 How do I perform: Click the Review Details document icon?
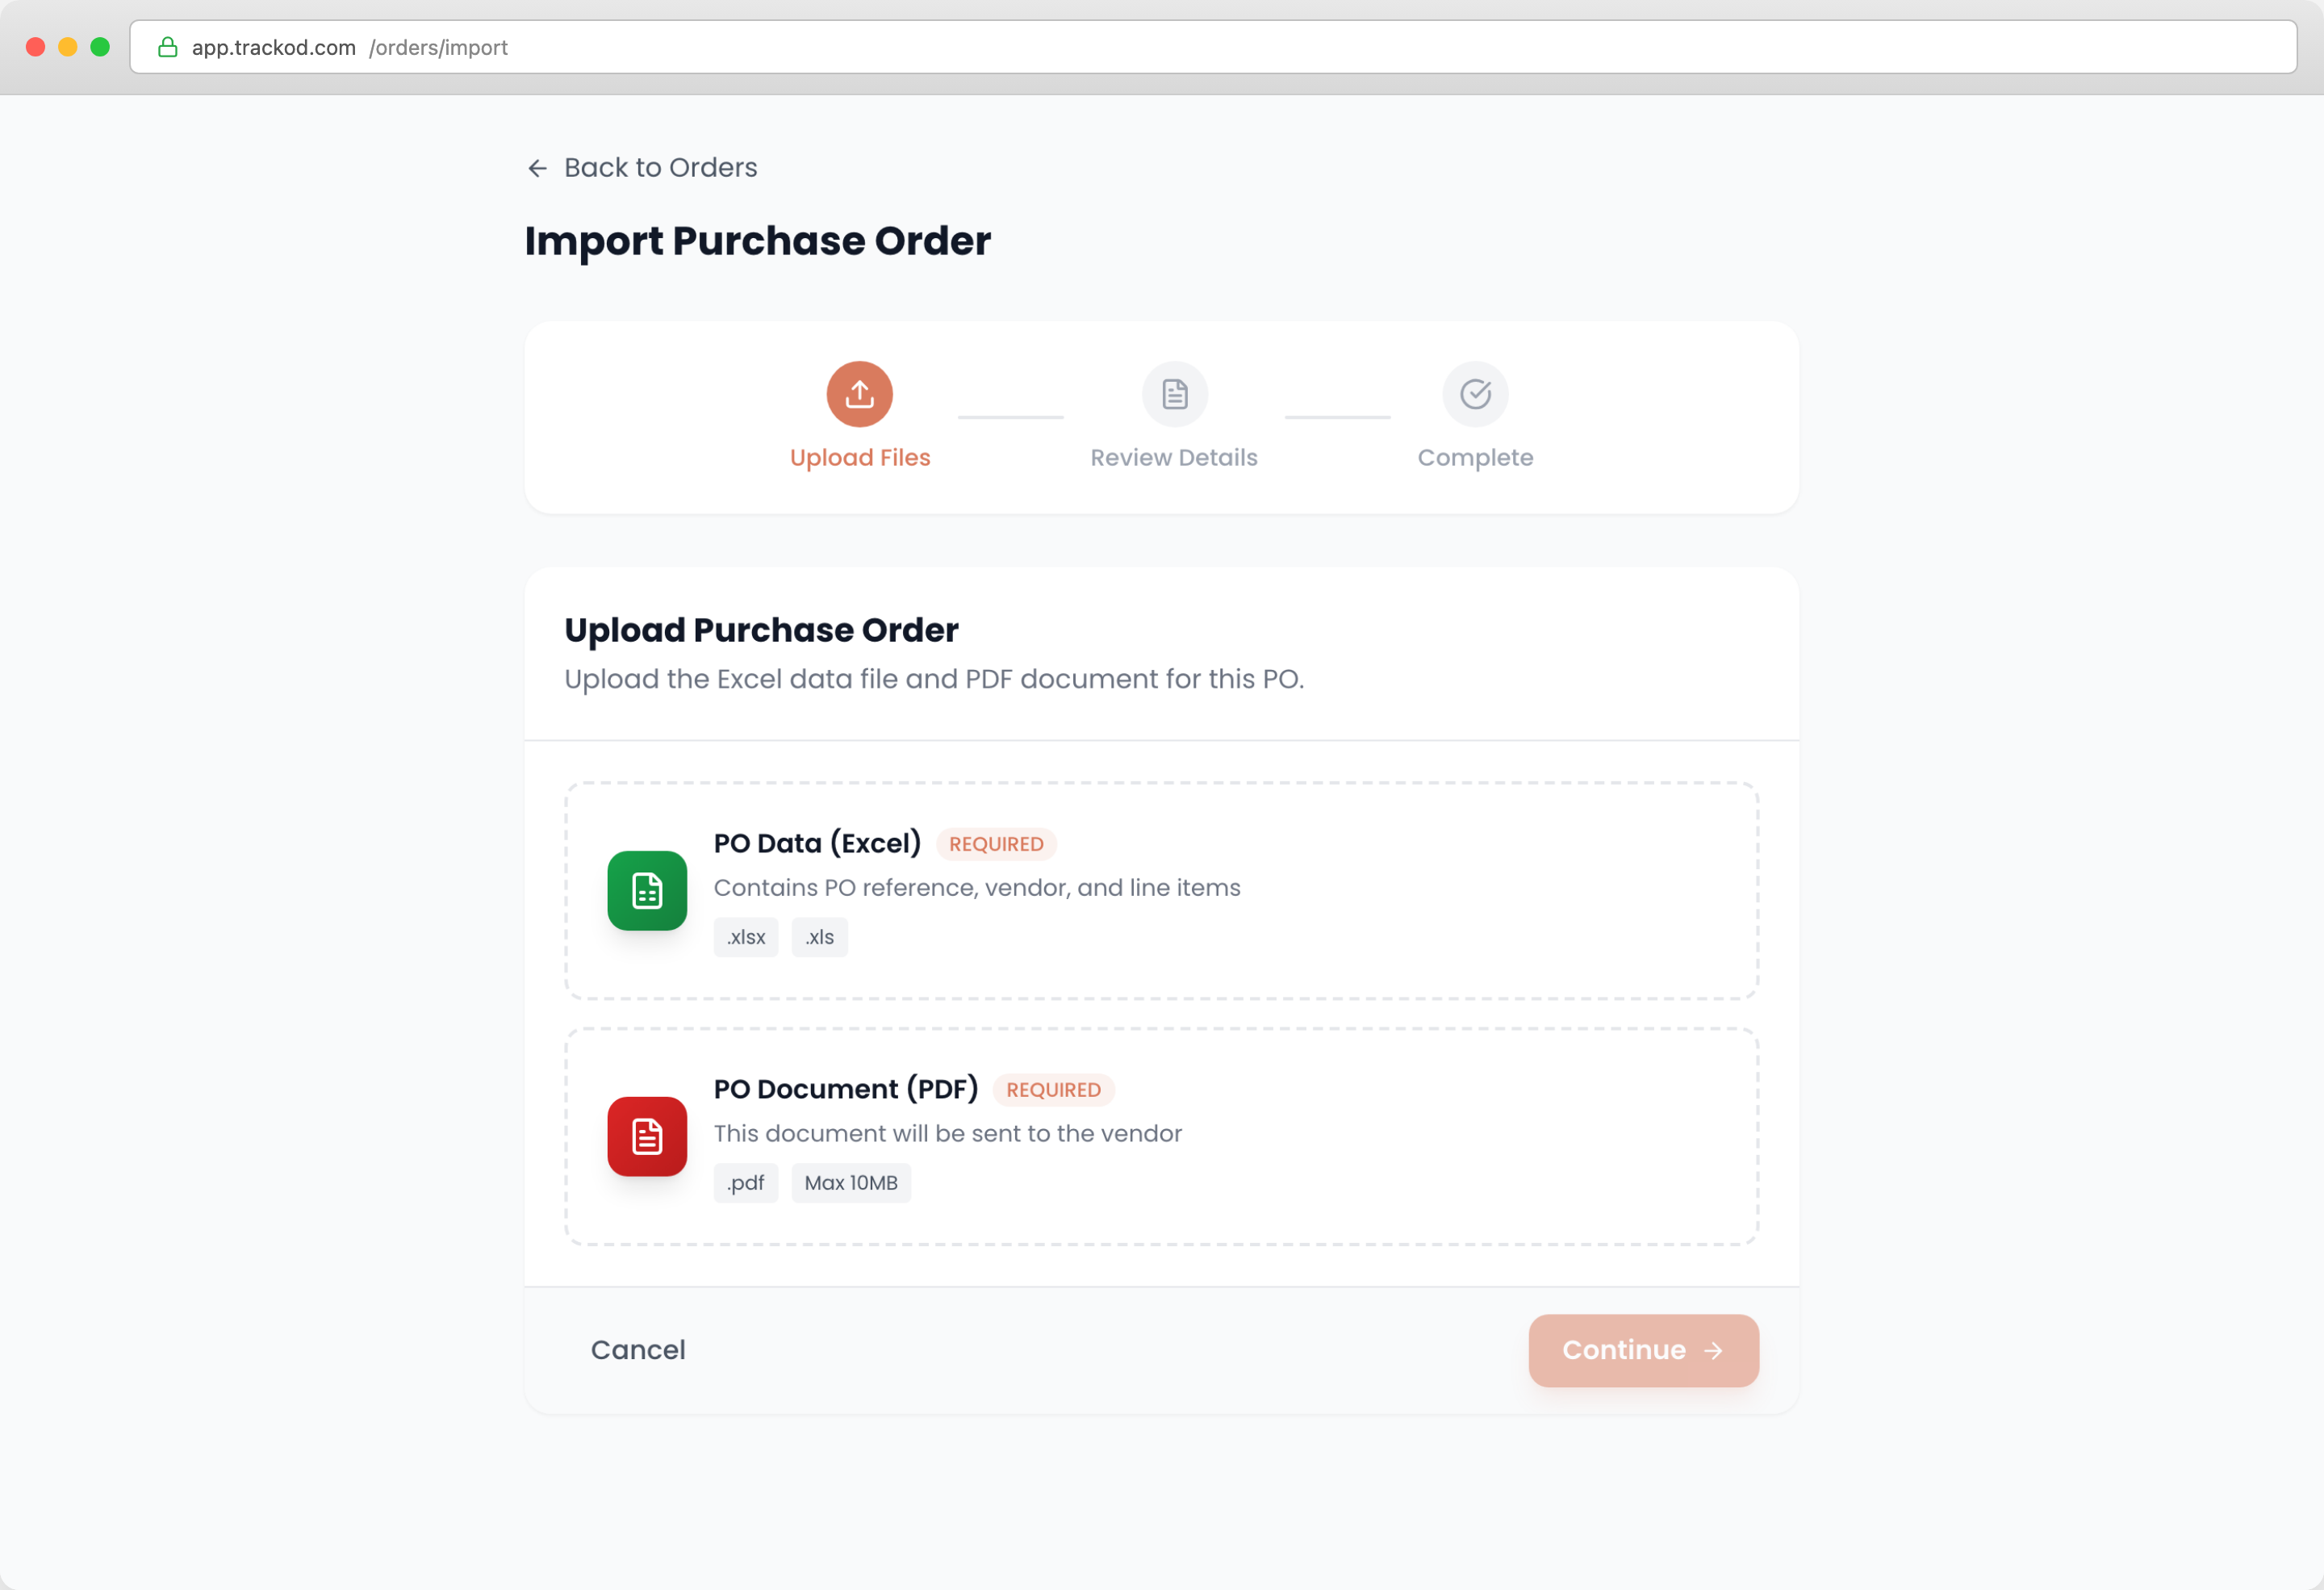[1174, 393]
